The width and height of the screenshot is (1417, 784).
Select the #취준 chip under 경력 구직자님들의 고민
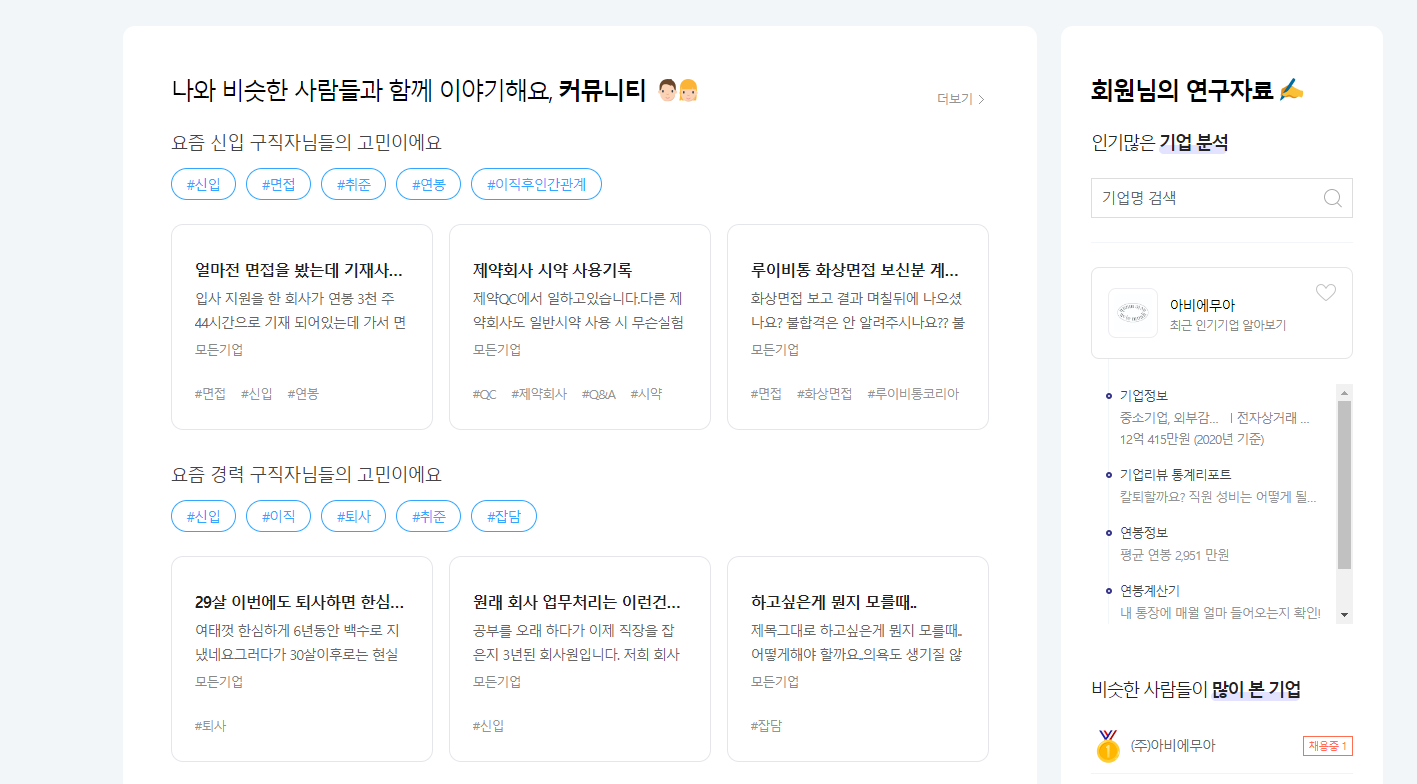click(x=428, y=516)
